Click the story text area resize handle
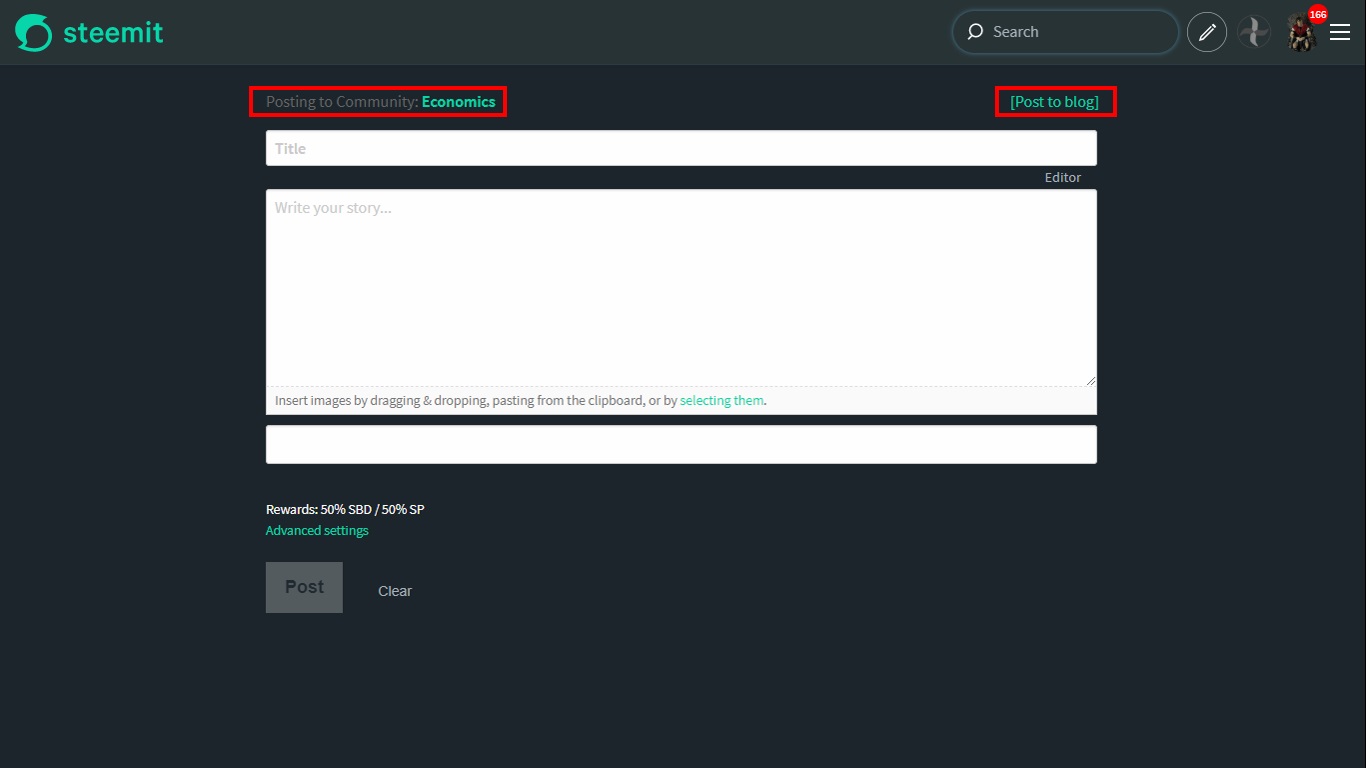Screen dimensions: 1366x768 click(1090, 379)
